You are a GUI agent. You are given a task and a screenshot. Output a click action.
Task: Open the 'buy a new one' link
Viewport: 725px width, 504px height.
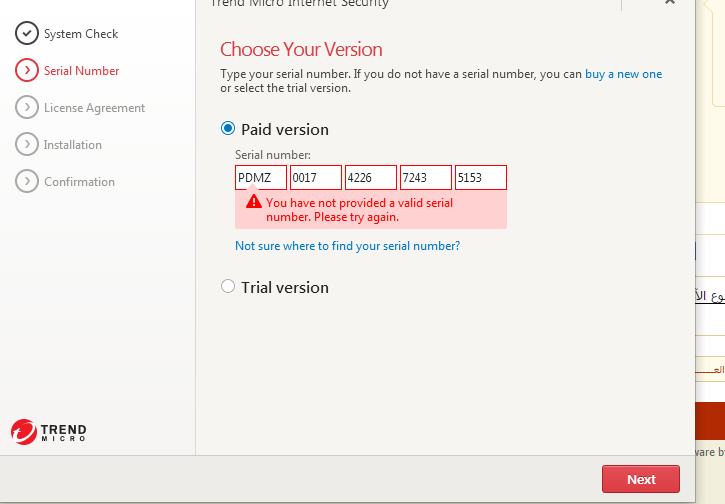pos(623,74)
